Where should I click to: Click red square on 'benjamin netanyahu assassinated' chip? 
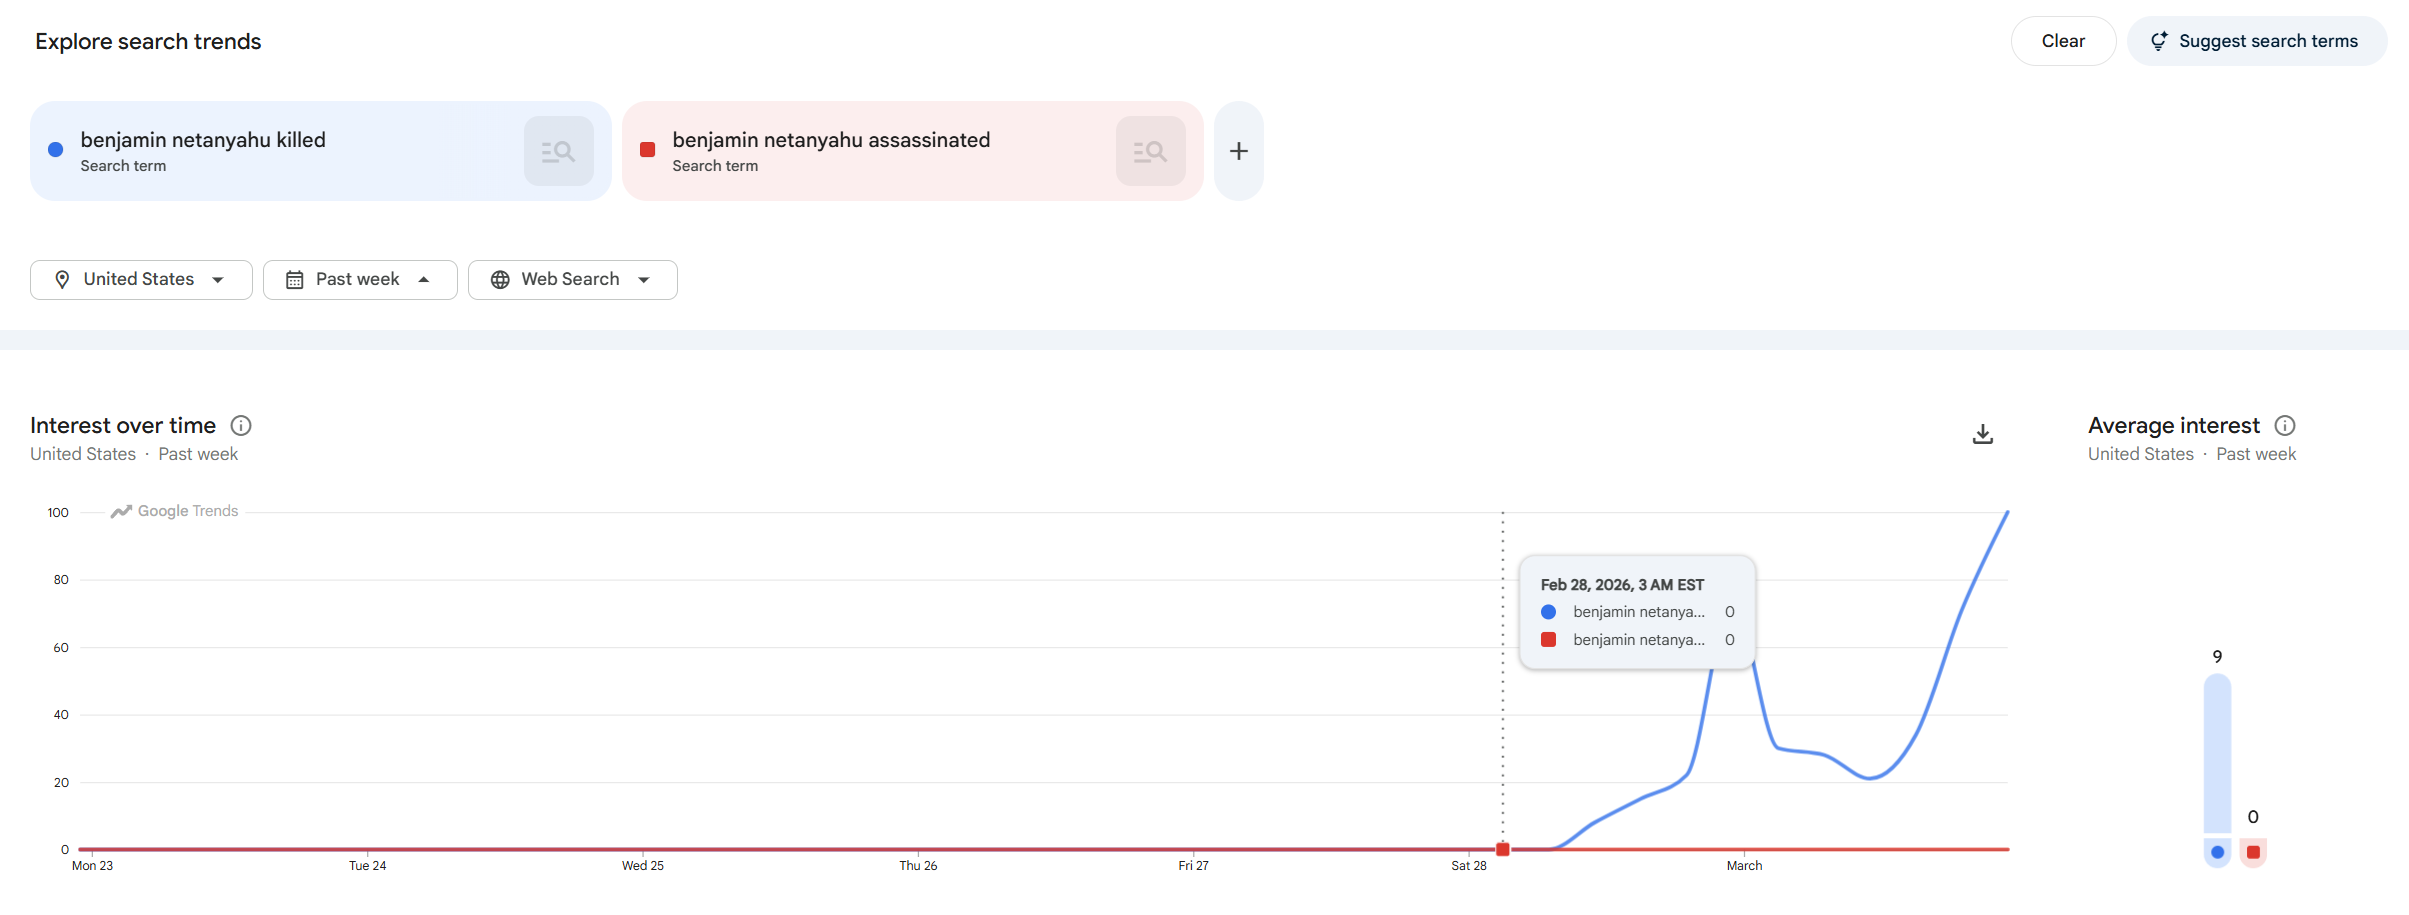[x=647, y=150]
